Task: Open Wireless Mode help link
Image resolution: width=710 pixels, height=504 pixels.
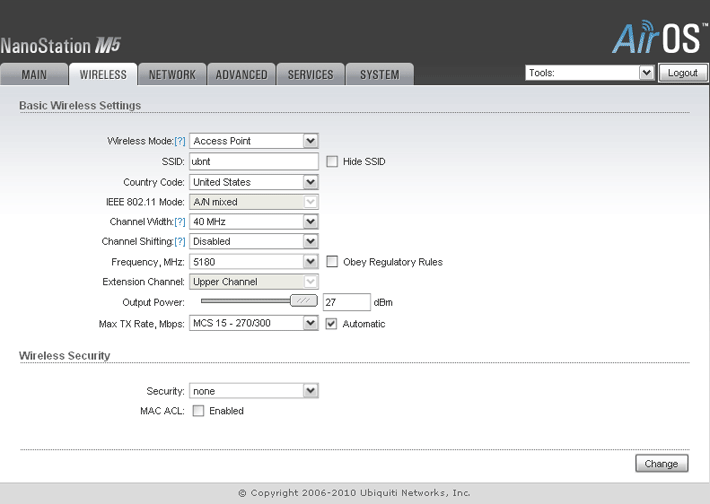Action: tap(180, 141)
